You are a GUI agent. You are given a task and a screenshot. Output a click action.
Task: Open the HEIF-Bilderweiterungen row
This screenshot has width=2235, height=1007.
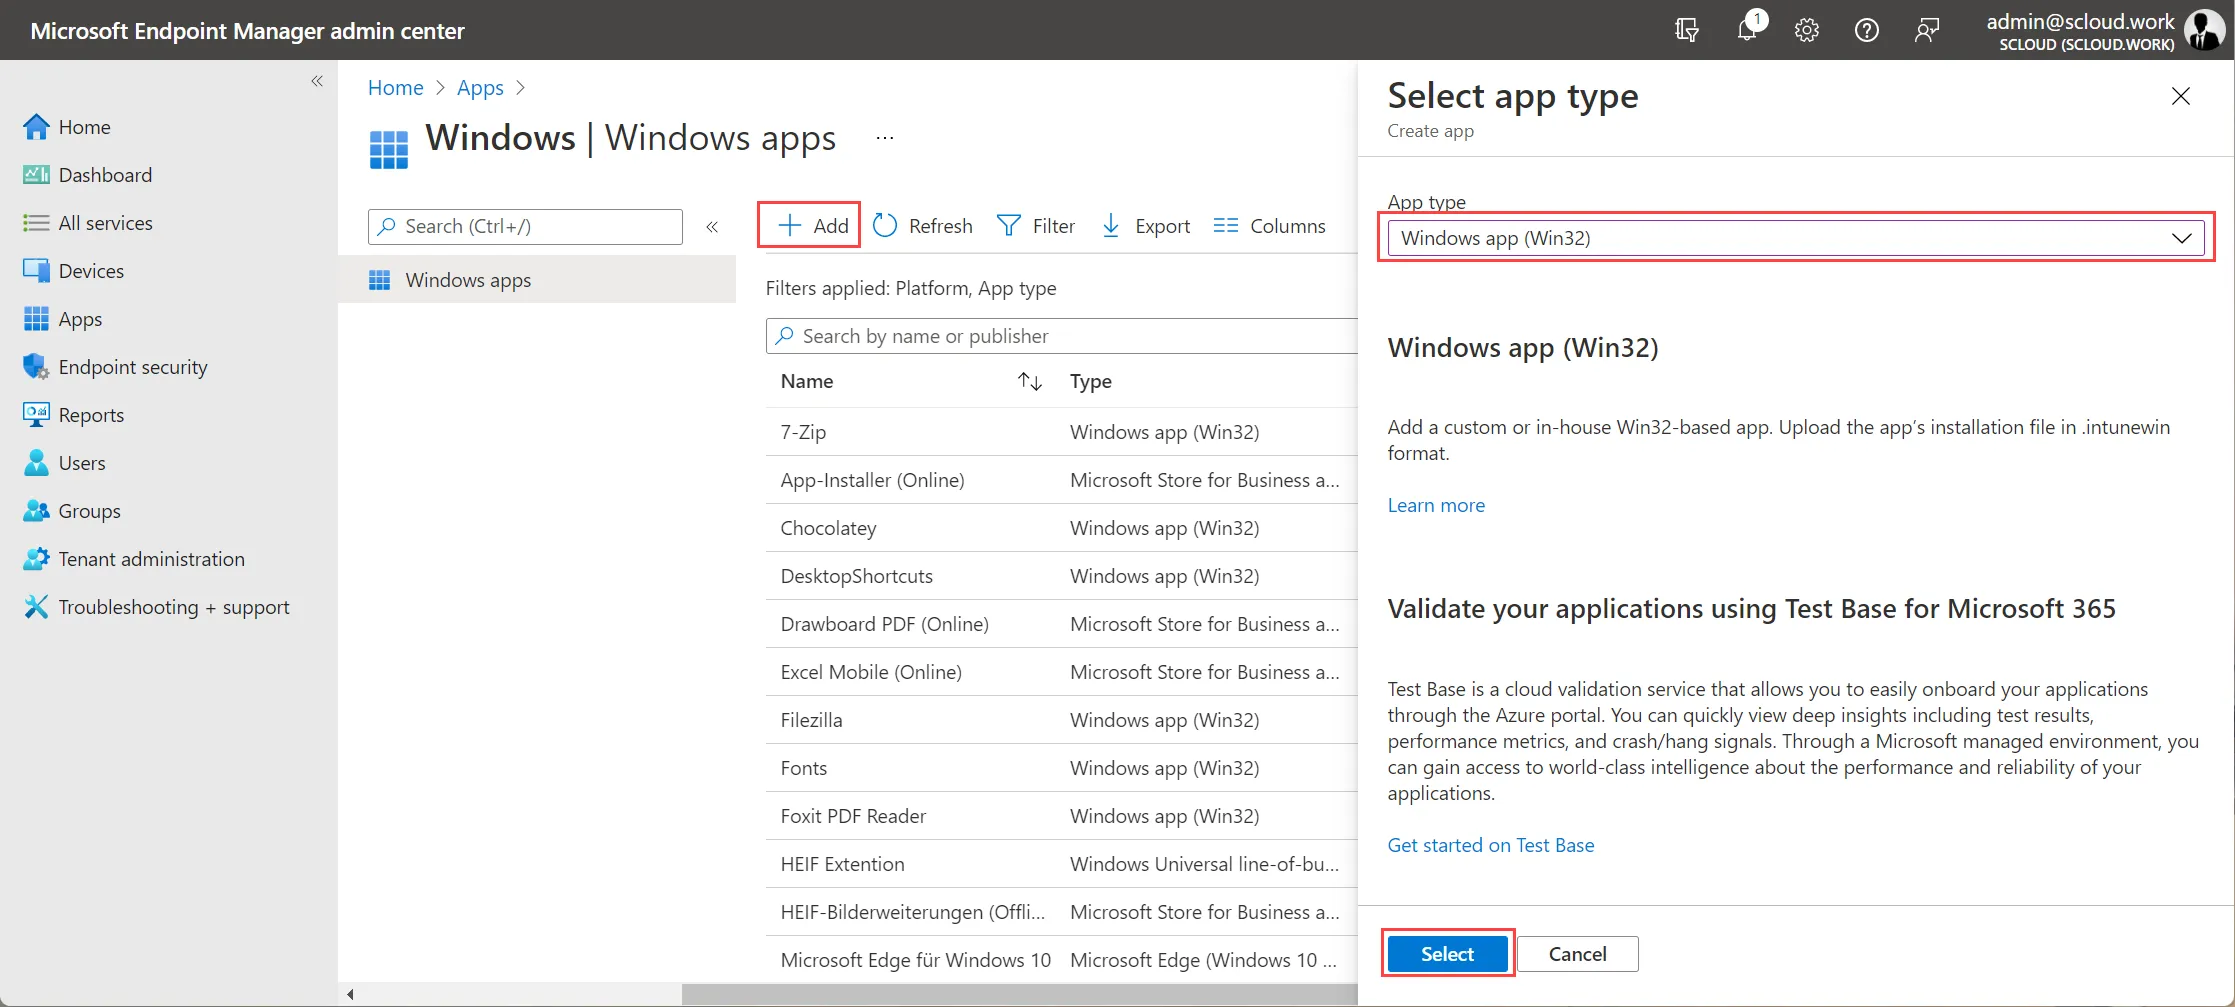pyautogui.click(x=1062, y=912)
